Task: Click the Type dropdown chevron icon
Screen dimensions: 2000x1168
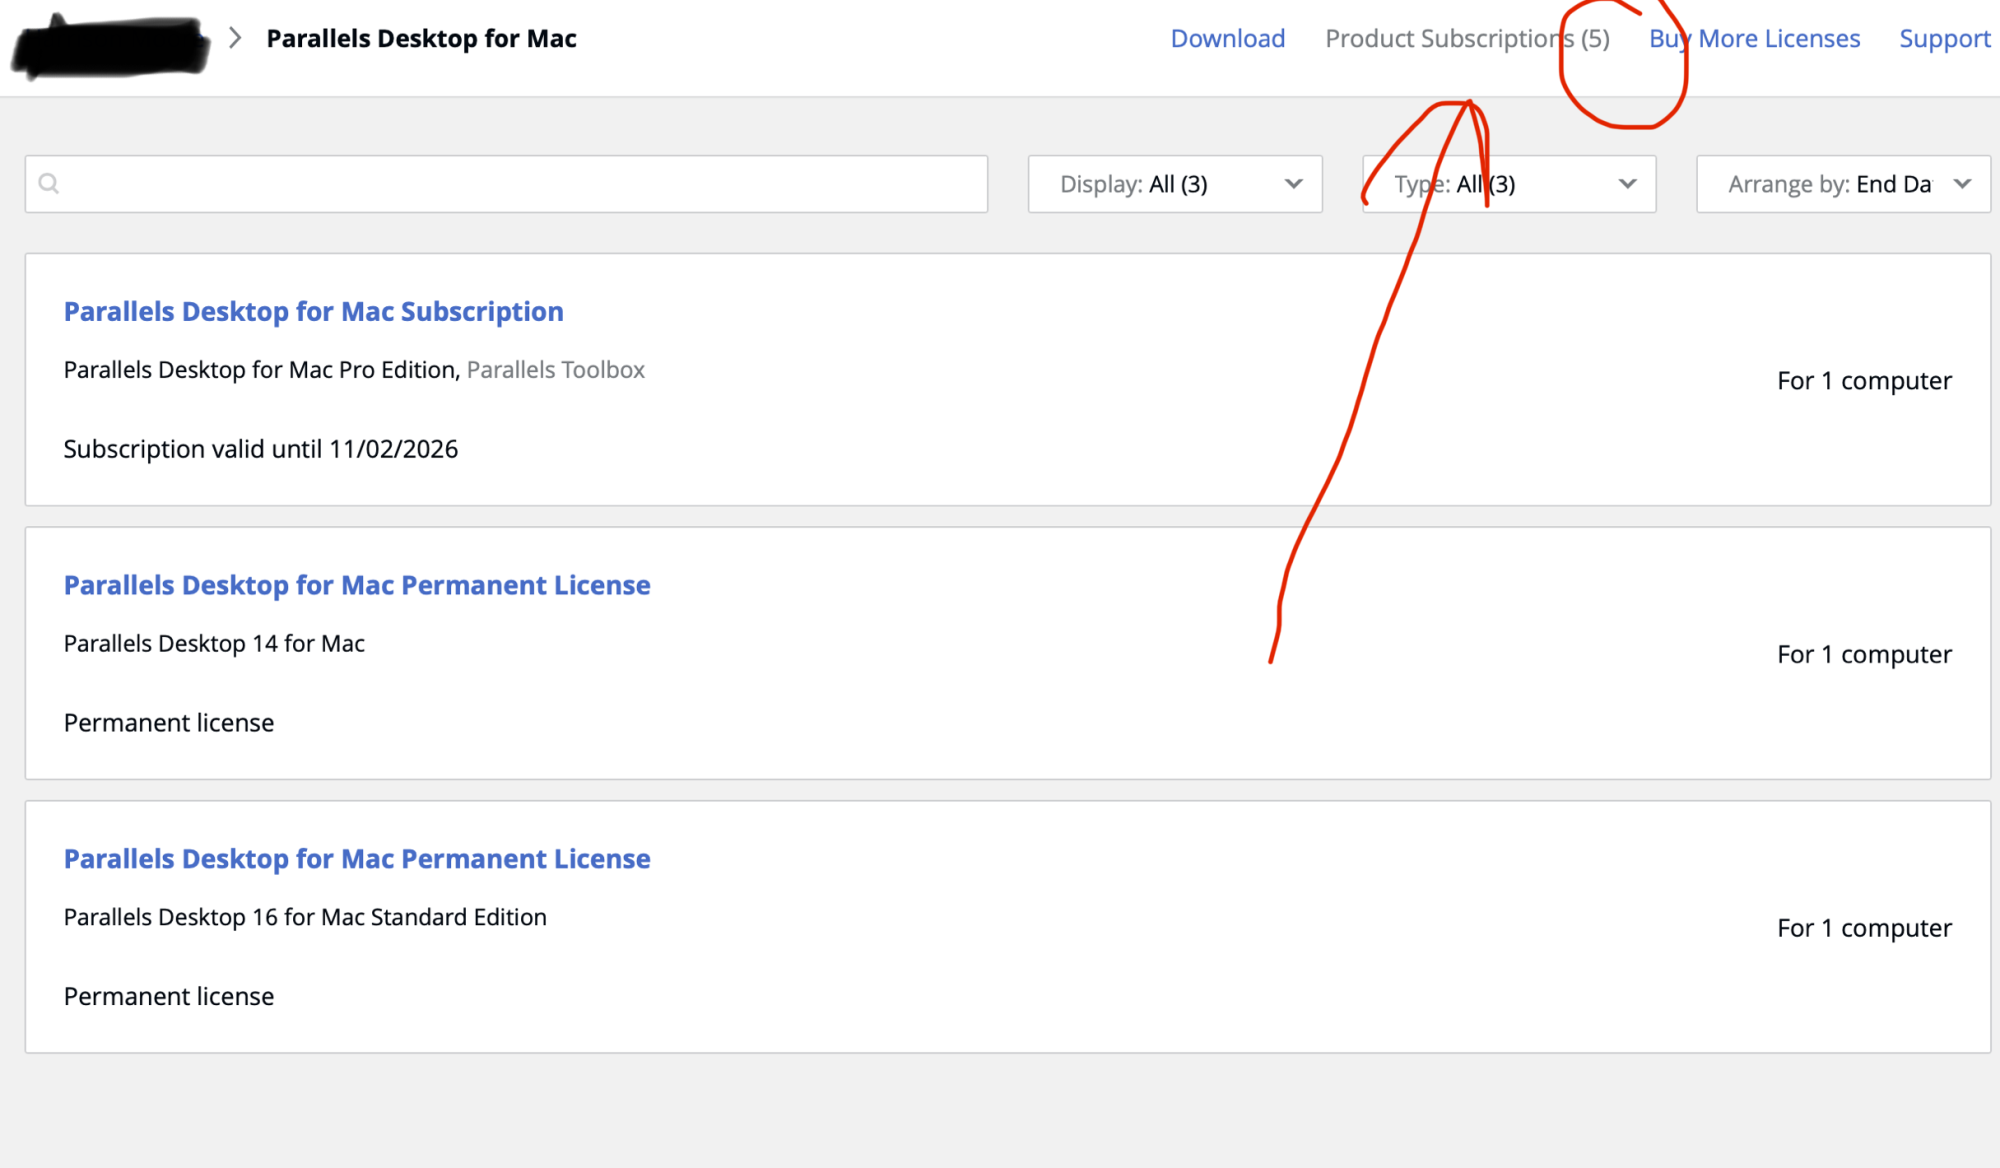Action: [1626, 184]
